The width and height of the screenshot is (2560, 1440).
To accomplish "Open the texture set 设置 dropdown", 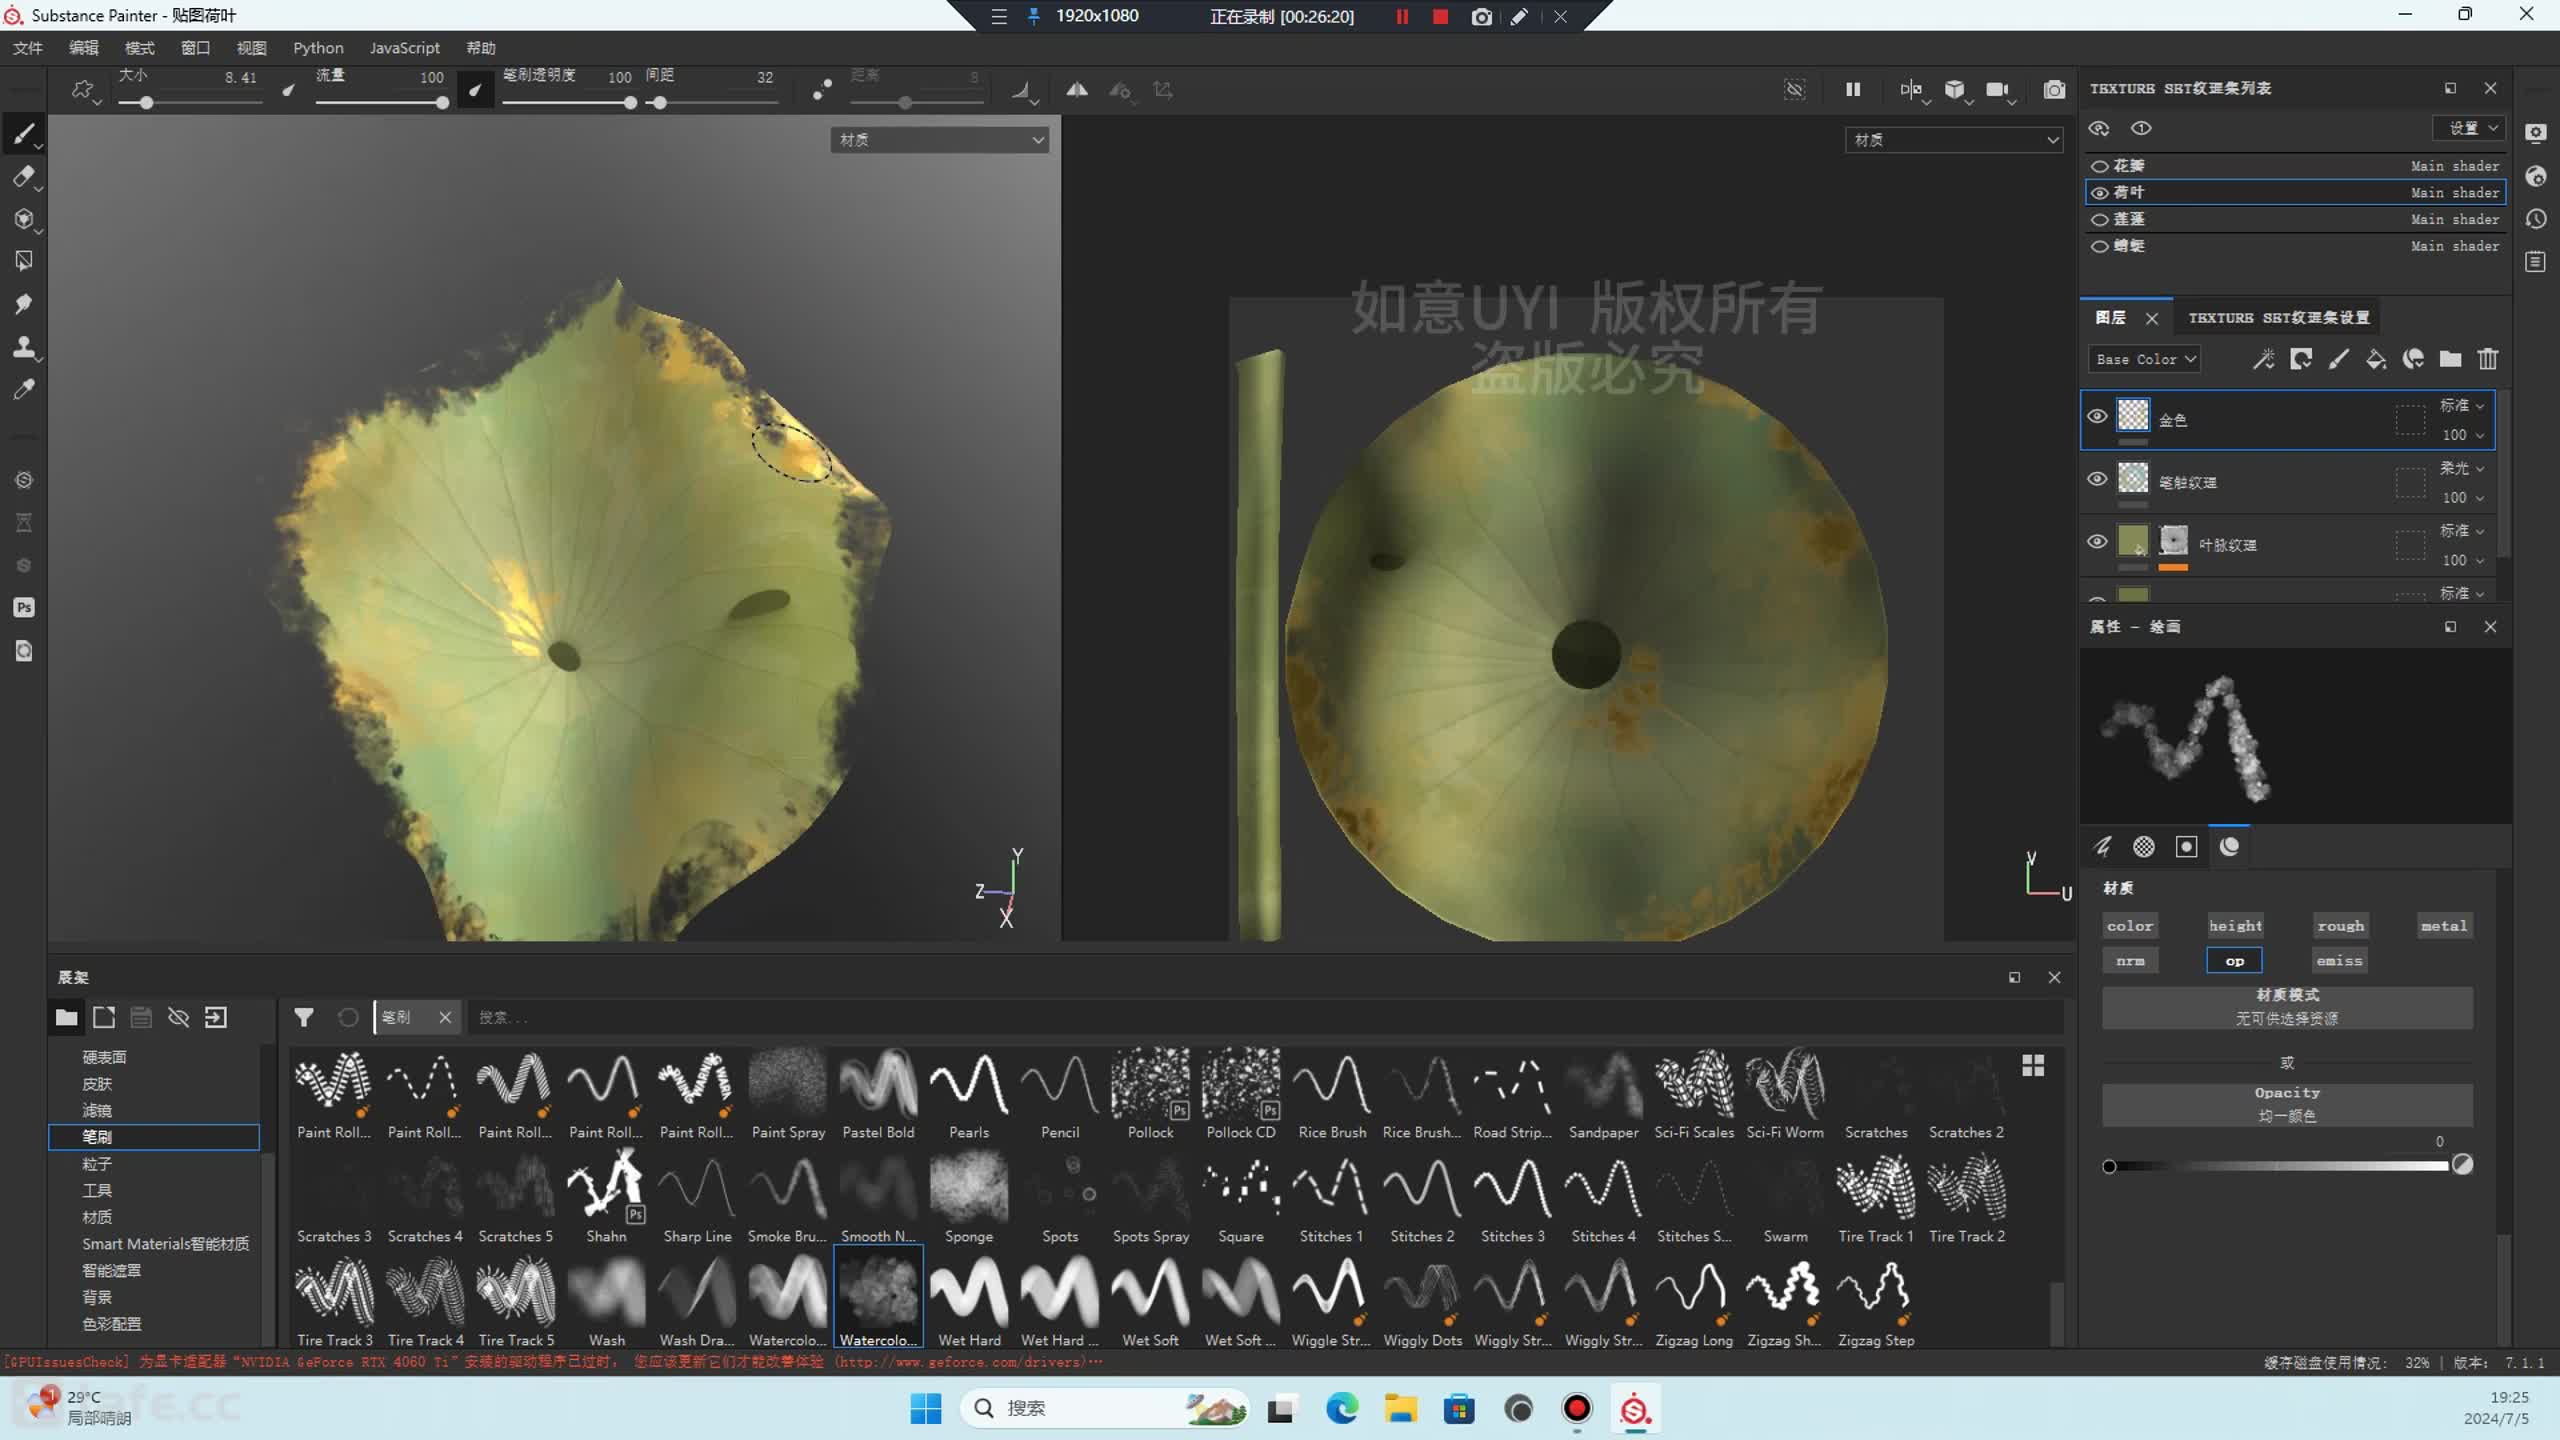I will pyautogui.click(x=2468, y=128).
